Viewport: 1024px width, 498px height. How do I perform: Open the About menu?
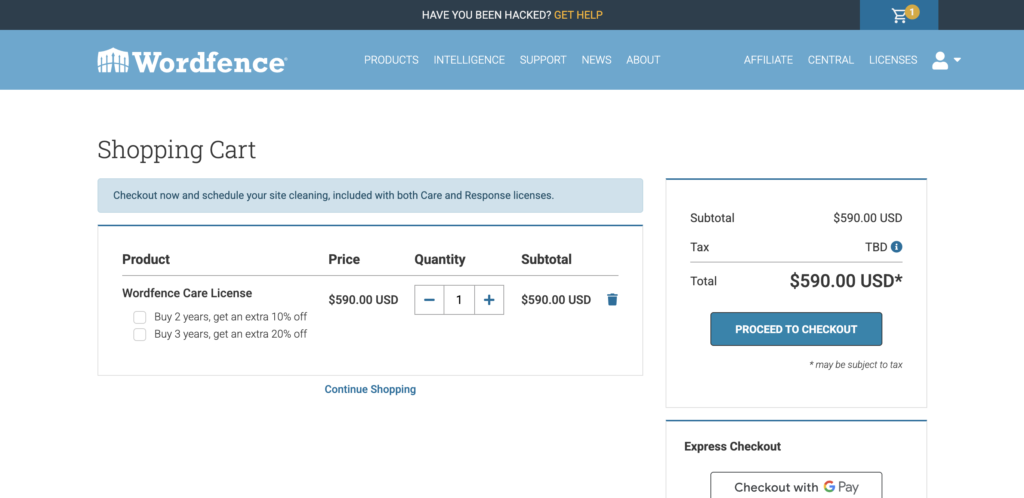tap(643, 60)
